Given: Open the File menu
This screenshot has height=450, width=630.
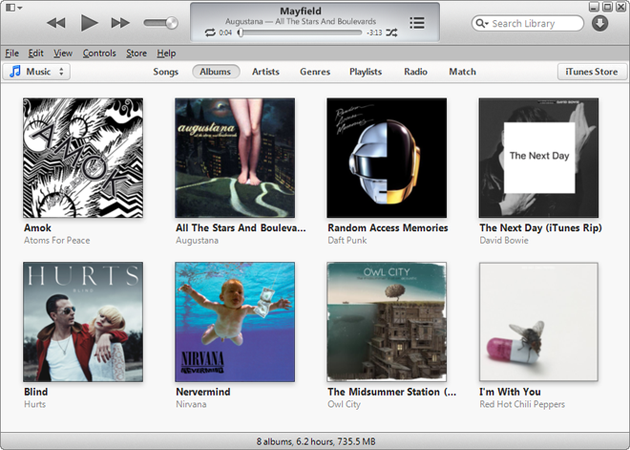Looking at the screenshot, I should [x=12, y=53].
